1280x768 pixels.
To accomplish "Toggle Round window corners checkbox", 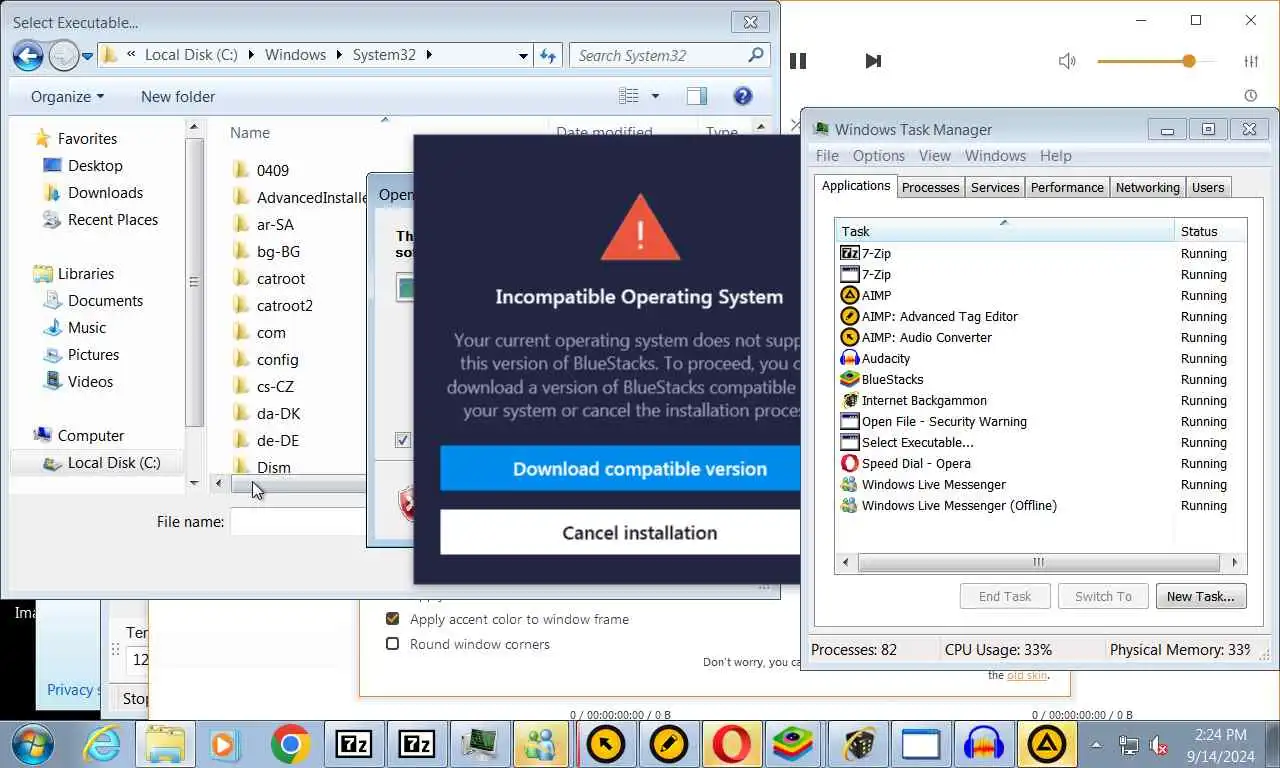I will [x=393, y=644].
